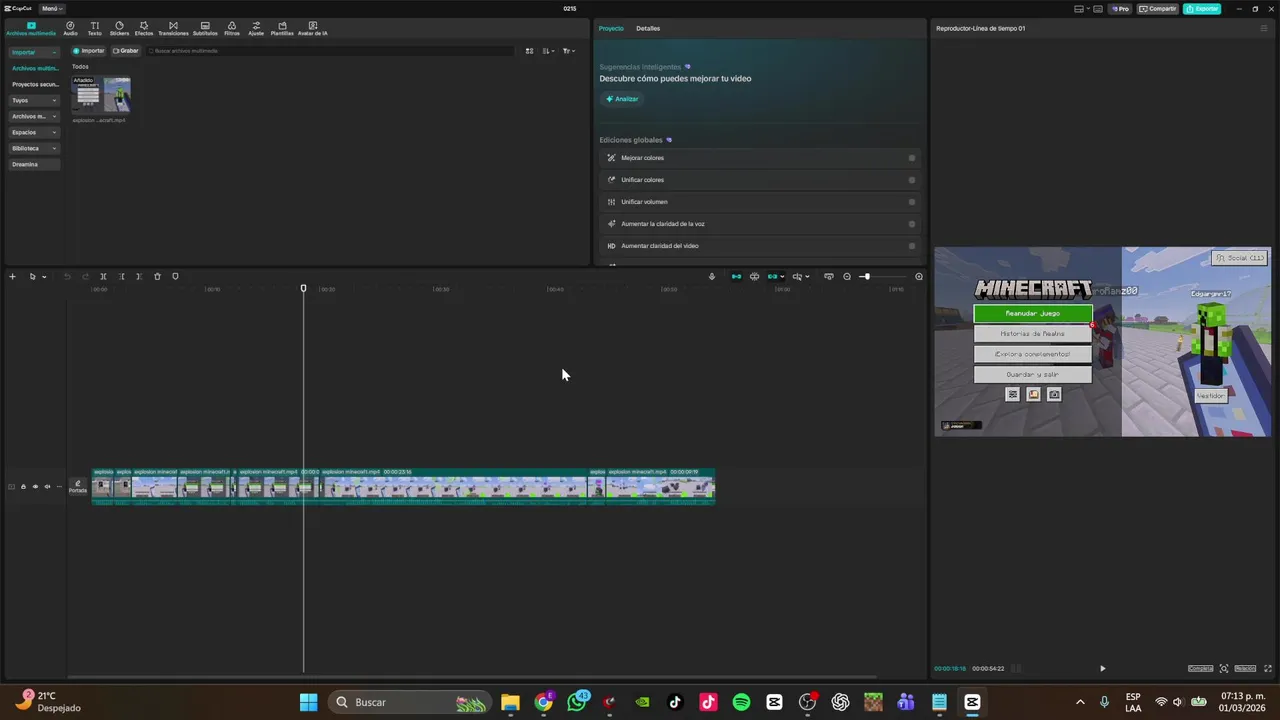Image resolution: width=1280 pixels, height=720 pixels.
Task: Open the Plantillas panel
Action: point(282,28)
